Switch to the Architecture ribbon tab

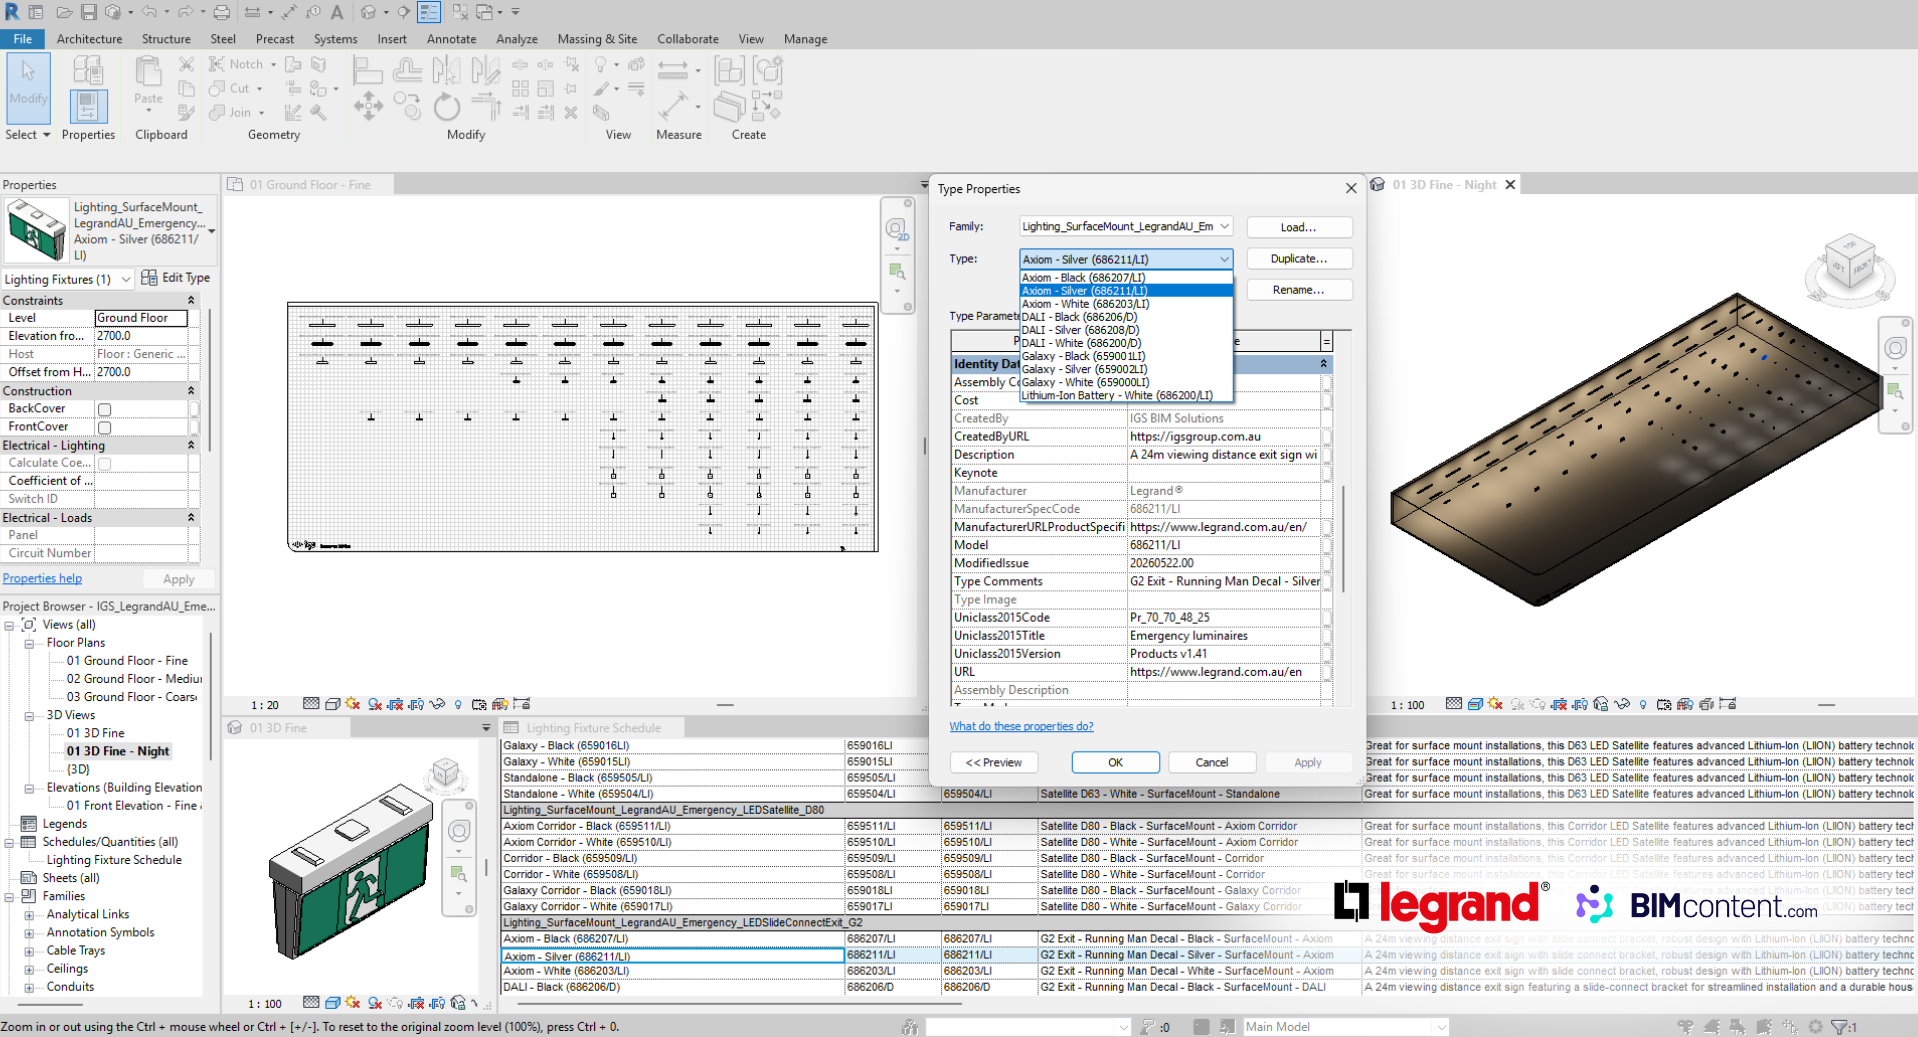[89, 39]
